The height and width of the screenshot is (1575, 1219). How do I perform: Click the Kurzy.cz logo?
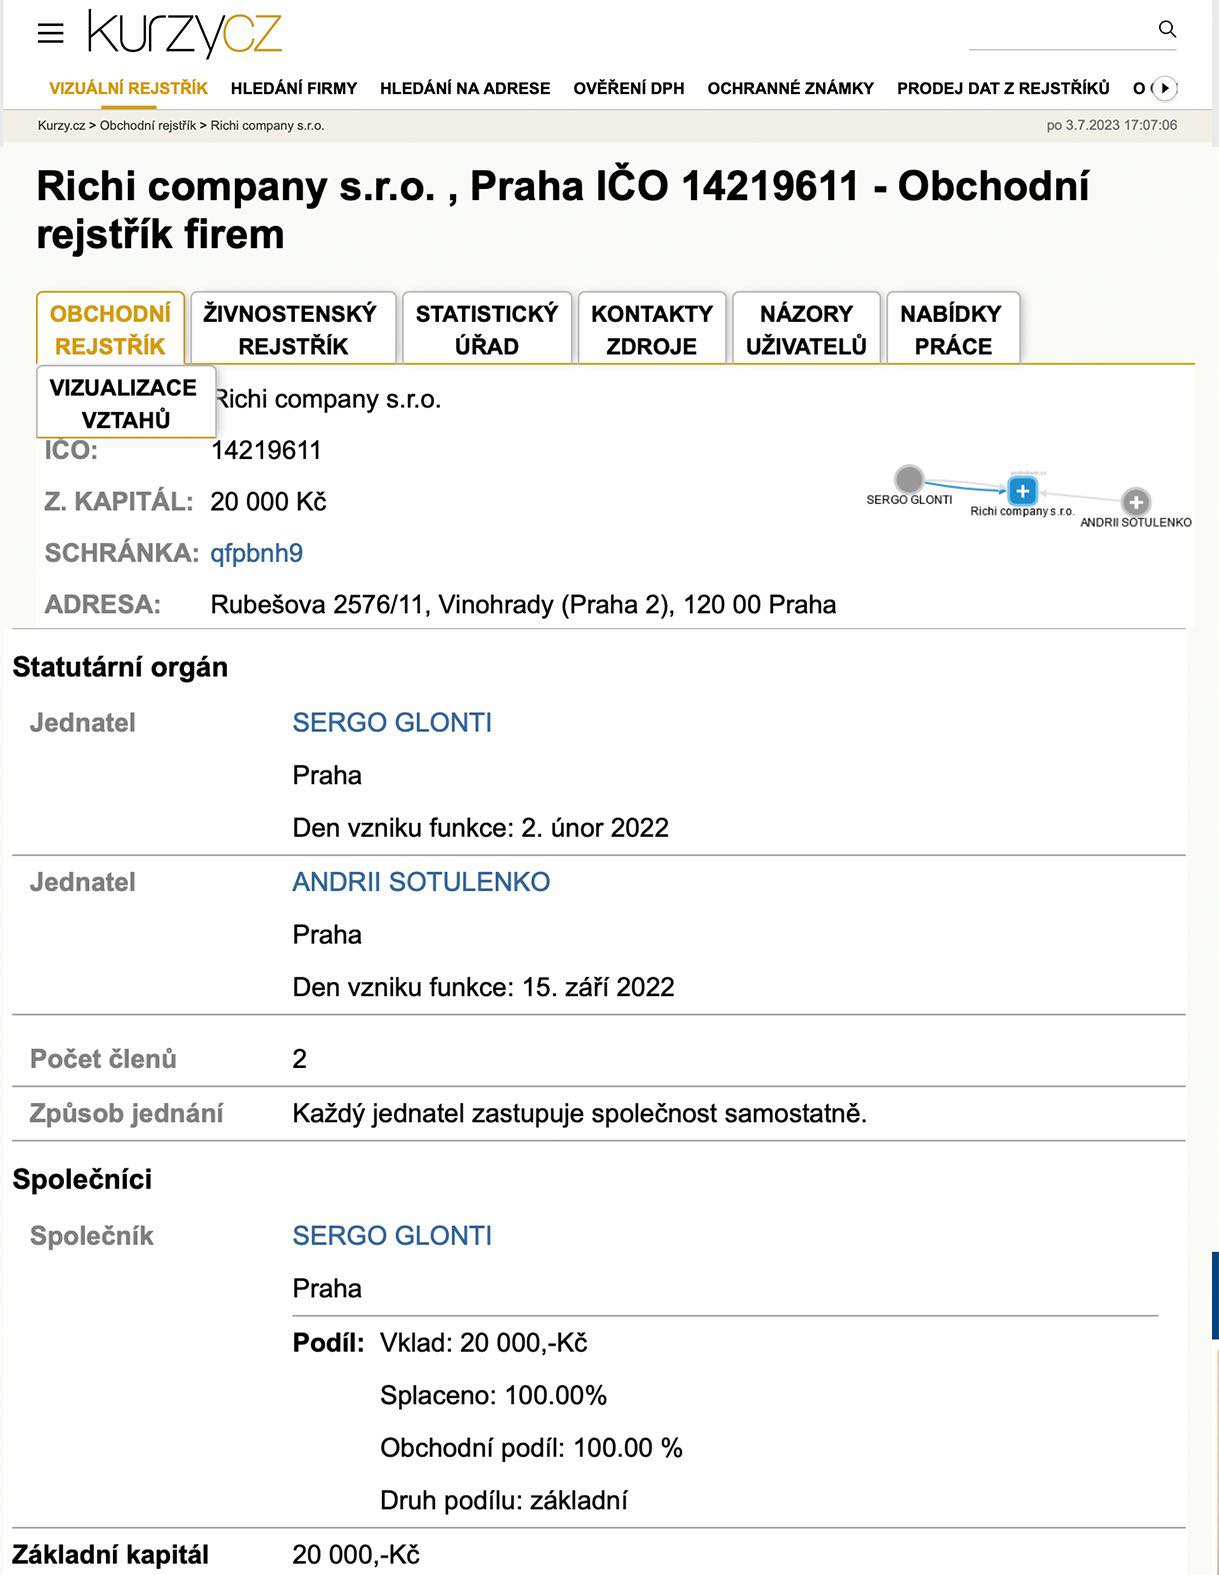tap(185, 34)
